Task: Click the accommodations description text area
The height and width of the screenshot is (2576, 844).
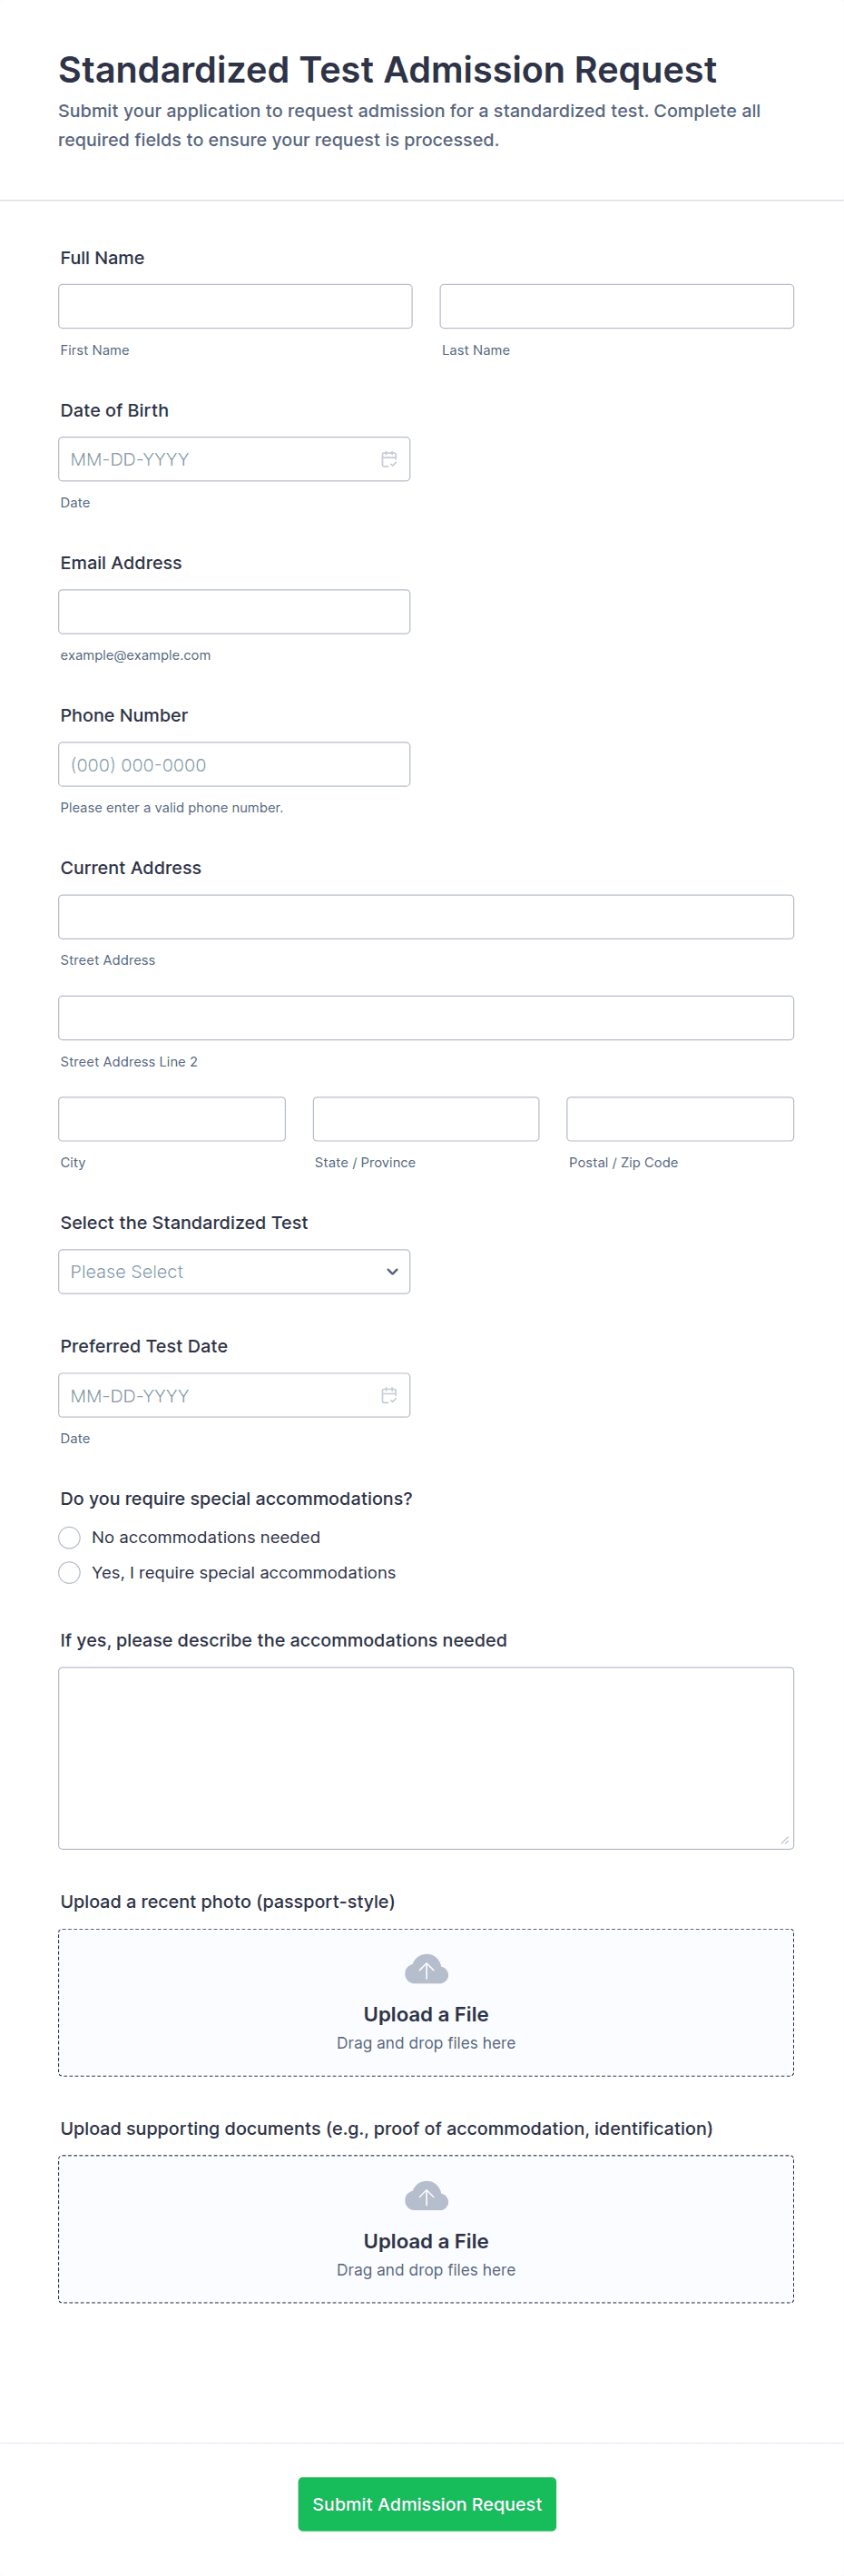Action: (x=426, y=1757)
